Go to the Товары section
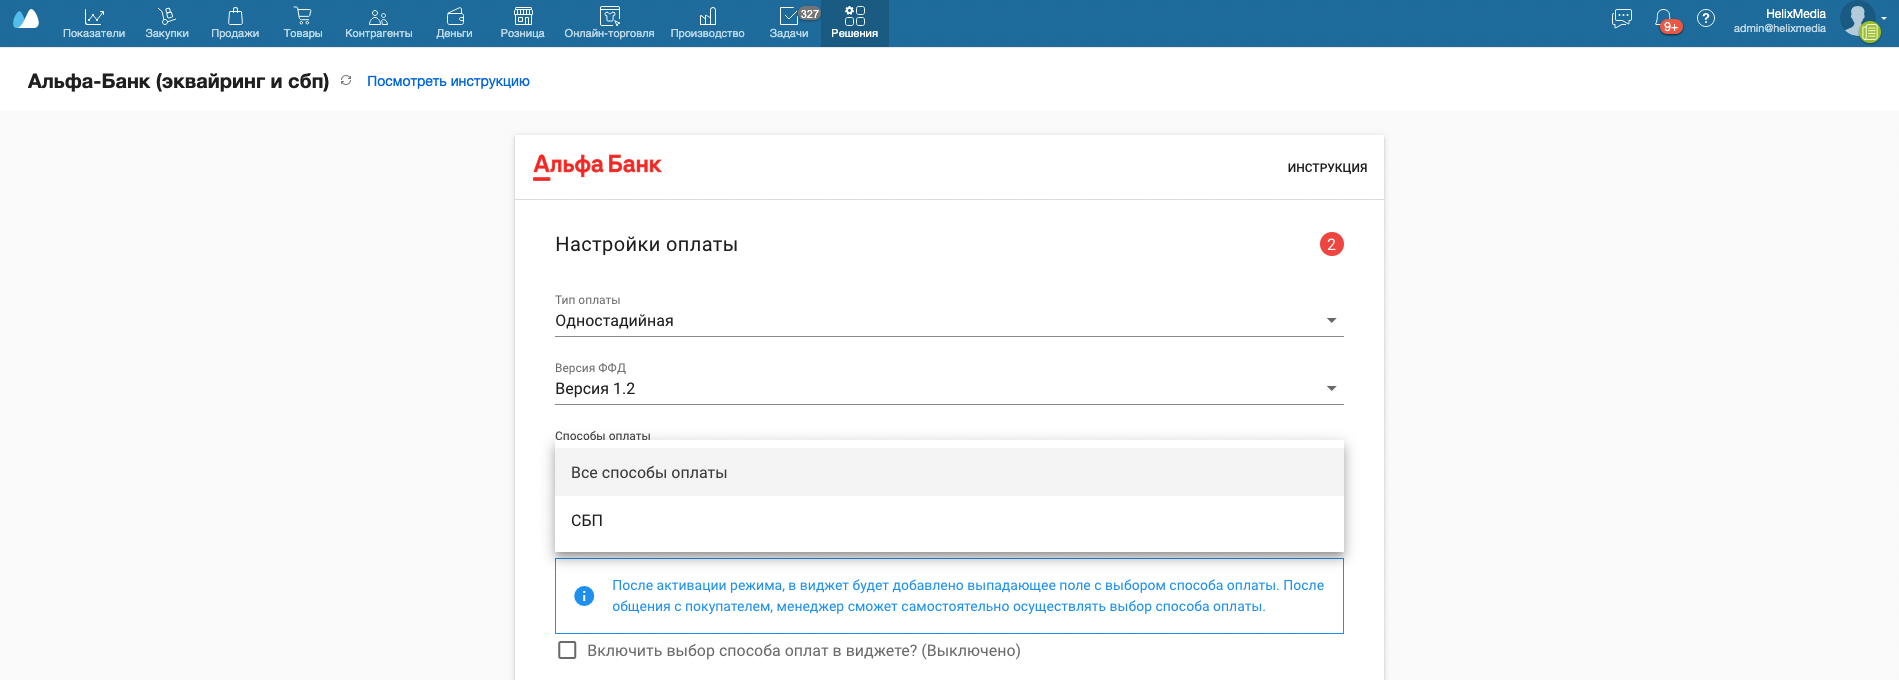1899x680 pixels. pos(303,23)
